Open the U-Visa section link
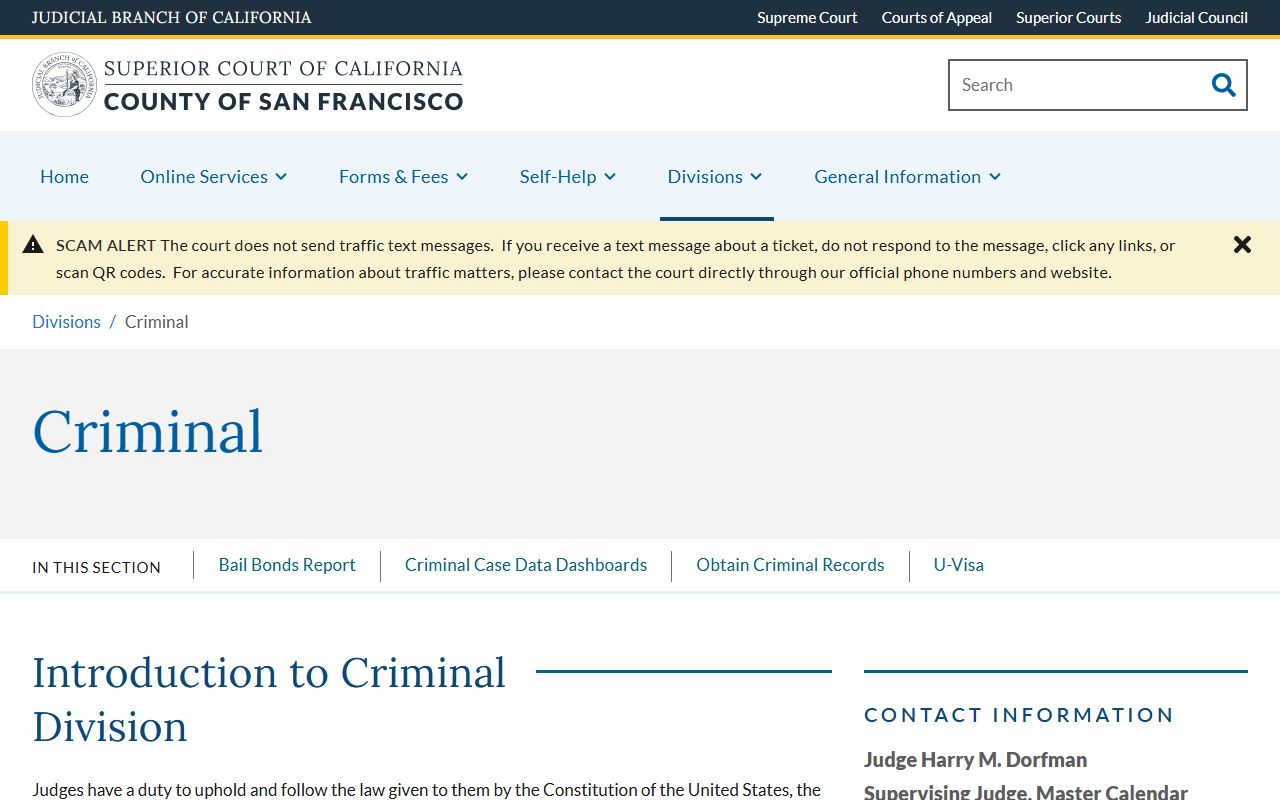 pos(958,565)
